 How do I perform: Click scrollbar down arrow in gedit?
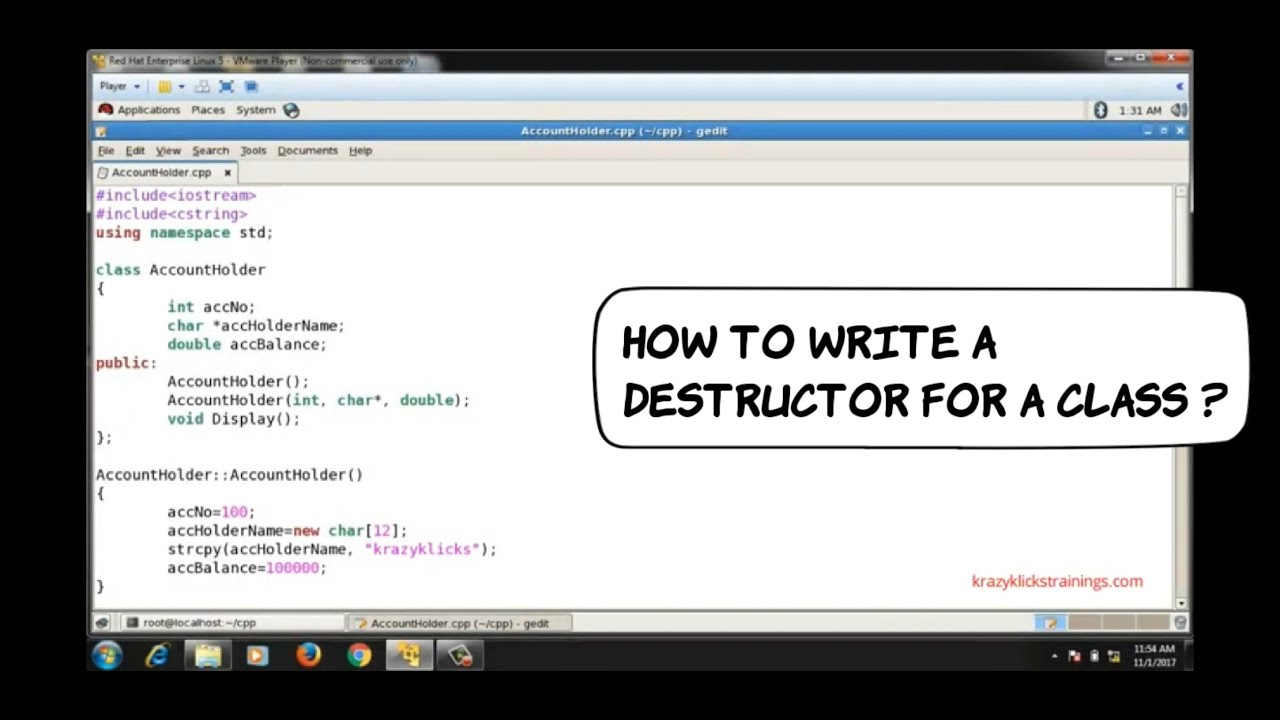point(1181,603)
